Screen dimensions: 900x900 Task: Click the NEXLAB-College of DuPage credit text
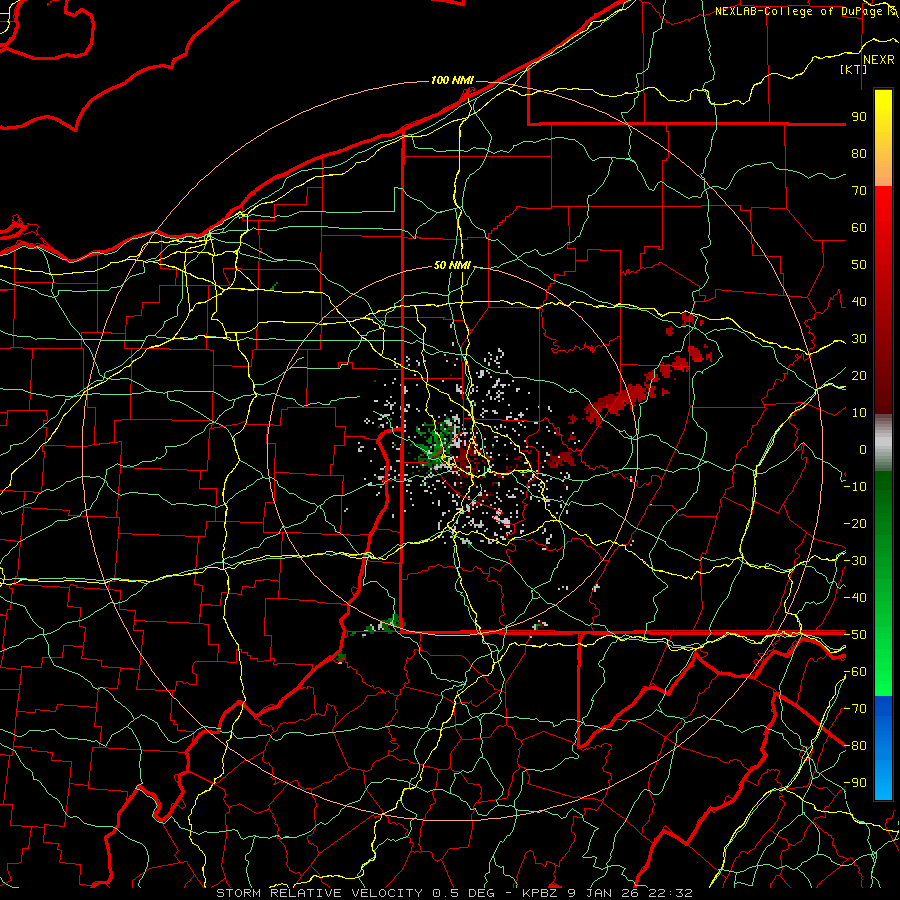click(x=800, y=11)
